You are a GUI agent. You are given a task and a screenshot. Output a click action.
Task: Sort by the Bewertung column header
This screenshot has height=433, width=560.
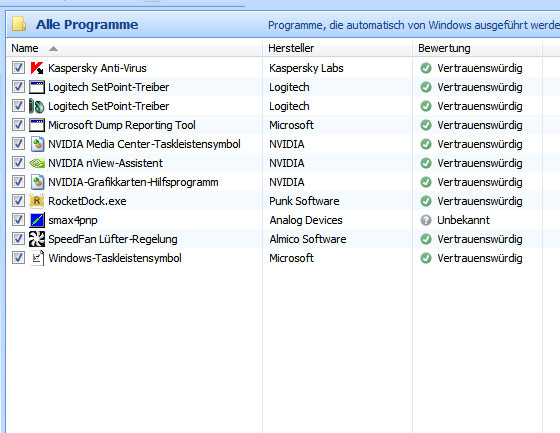tap(478, 48)
